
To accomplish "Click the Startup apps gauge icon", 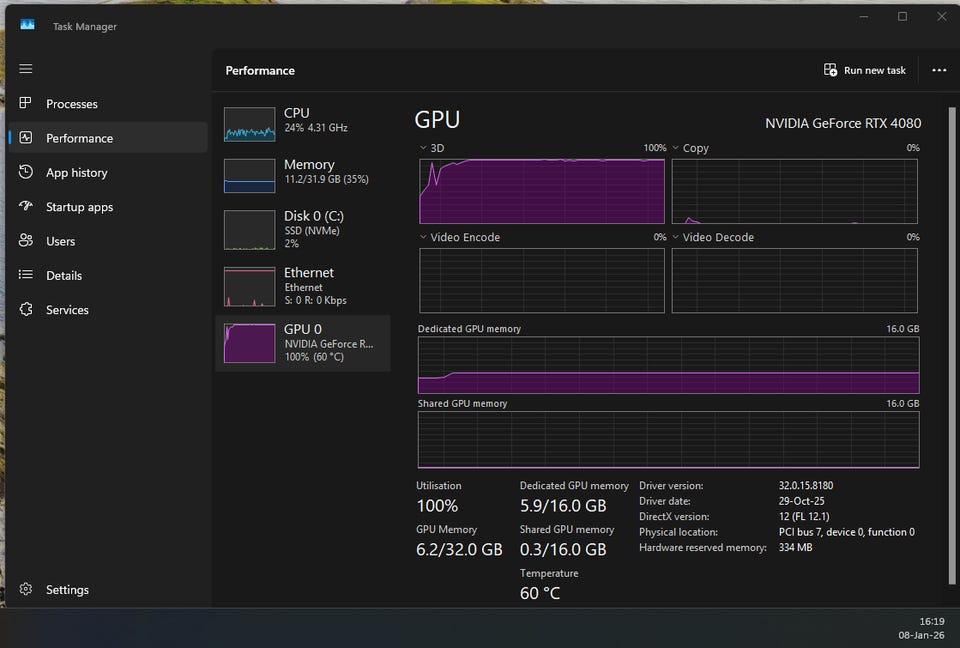I will coord(26,207).
